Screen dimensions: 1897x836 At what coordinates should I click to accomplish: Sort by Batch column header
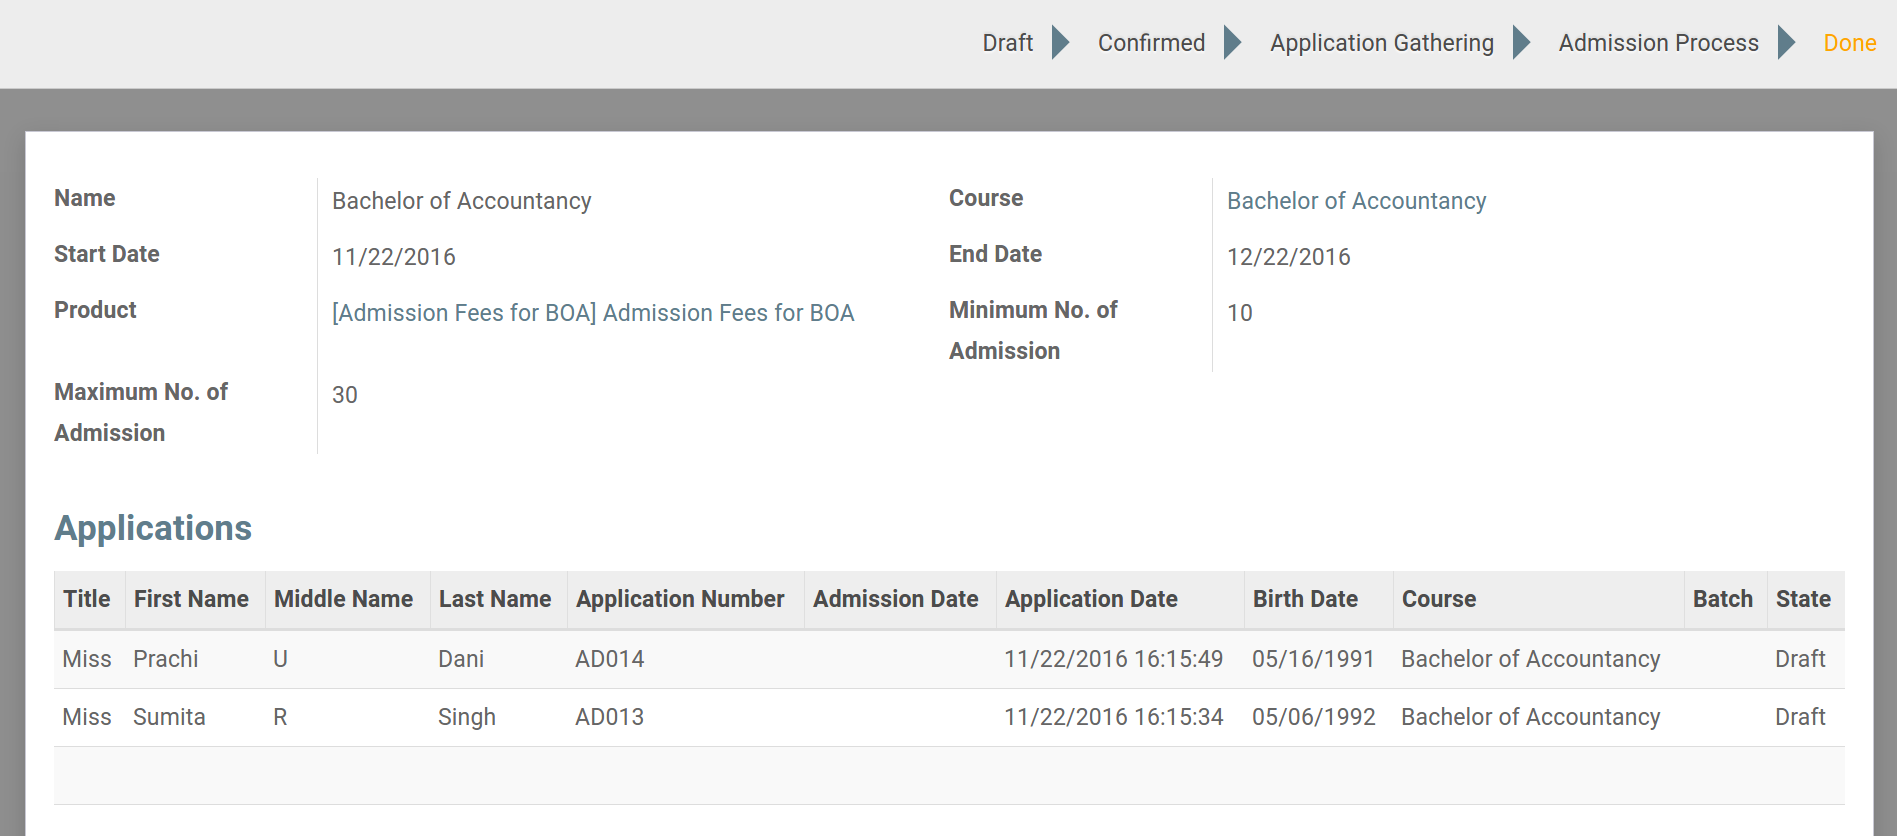coord(1722,599)
